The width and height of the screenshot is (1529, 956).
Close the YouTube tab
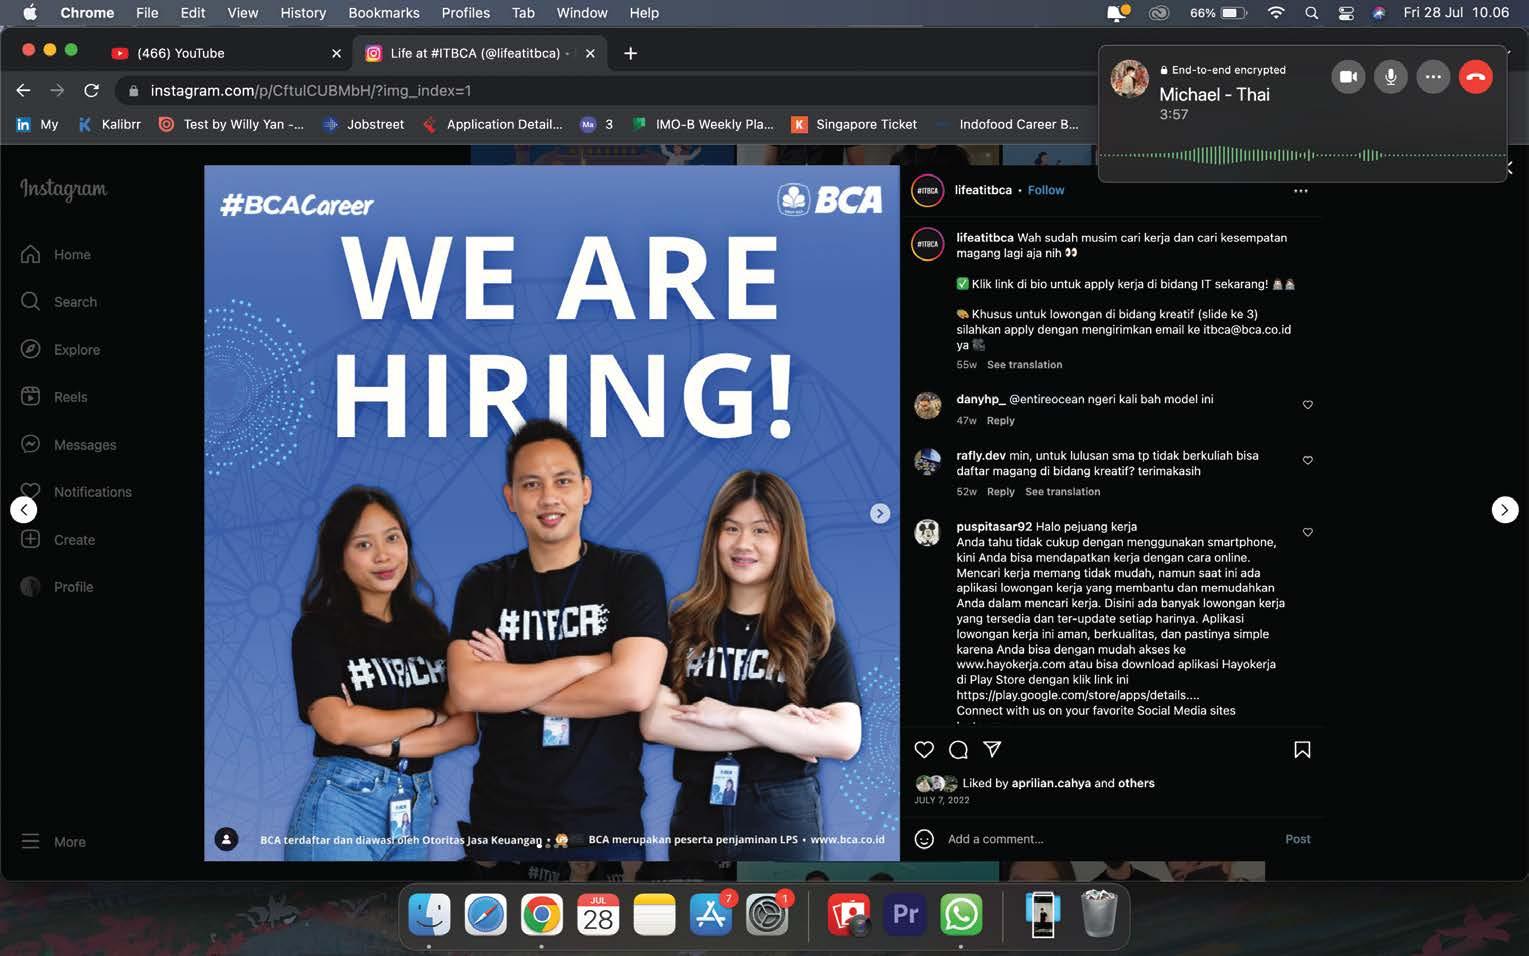click(x=336, y=54)
